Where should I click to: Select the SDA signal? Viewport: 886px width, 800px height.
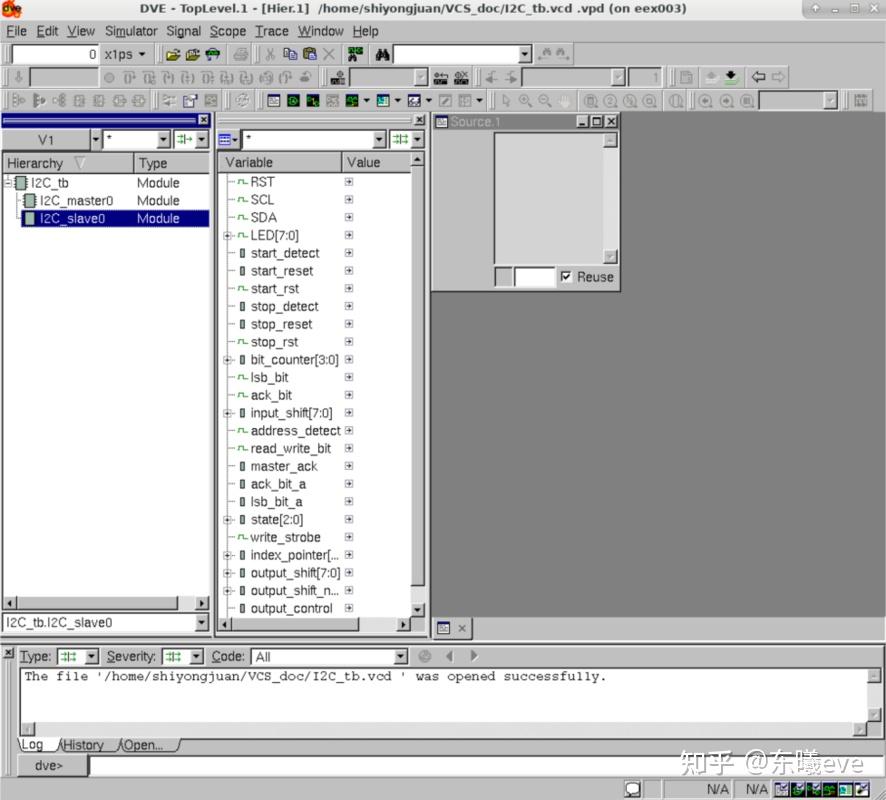pos(263,218)
